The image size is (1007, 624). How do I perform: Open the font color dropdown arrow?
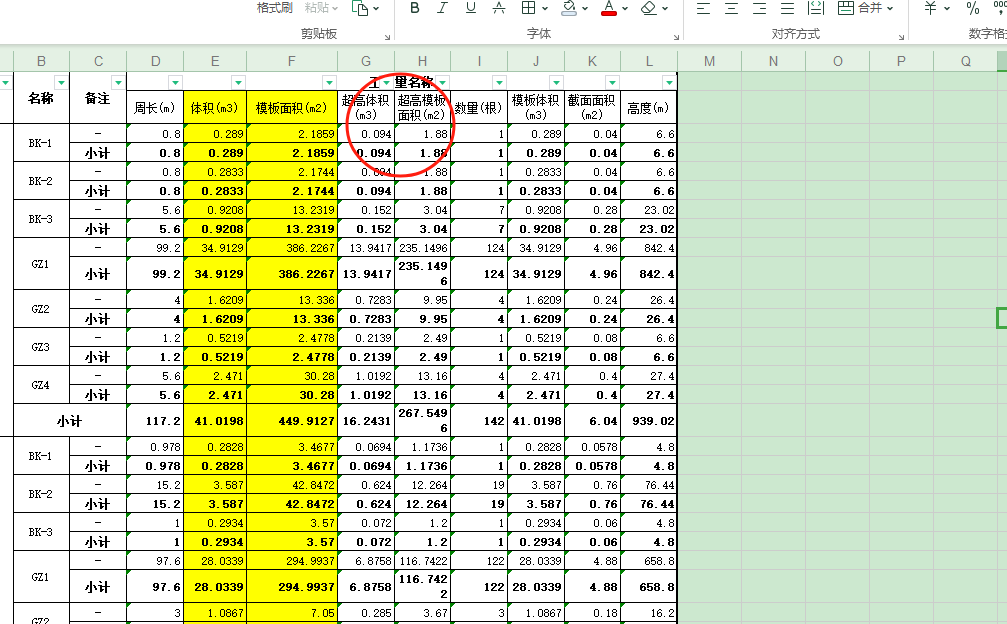625,8
